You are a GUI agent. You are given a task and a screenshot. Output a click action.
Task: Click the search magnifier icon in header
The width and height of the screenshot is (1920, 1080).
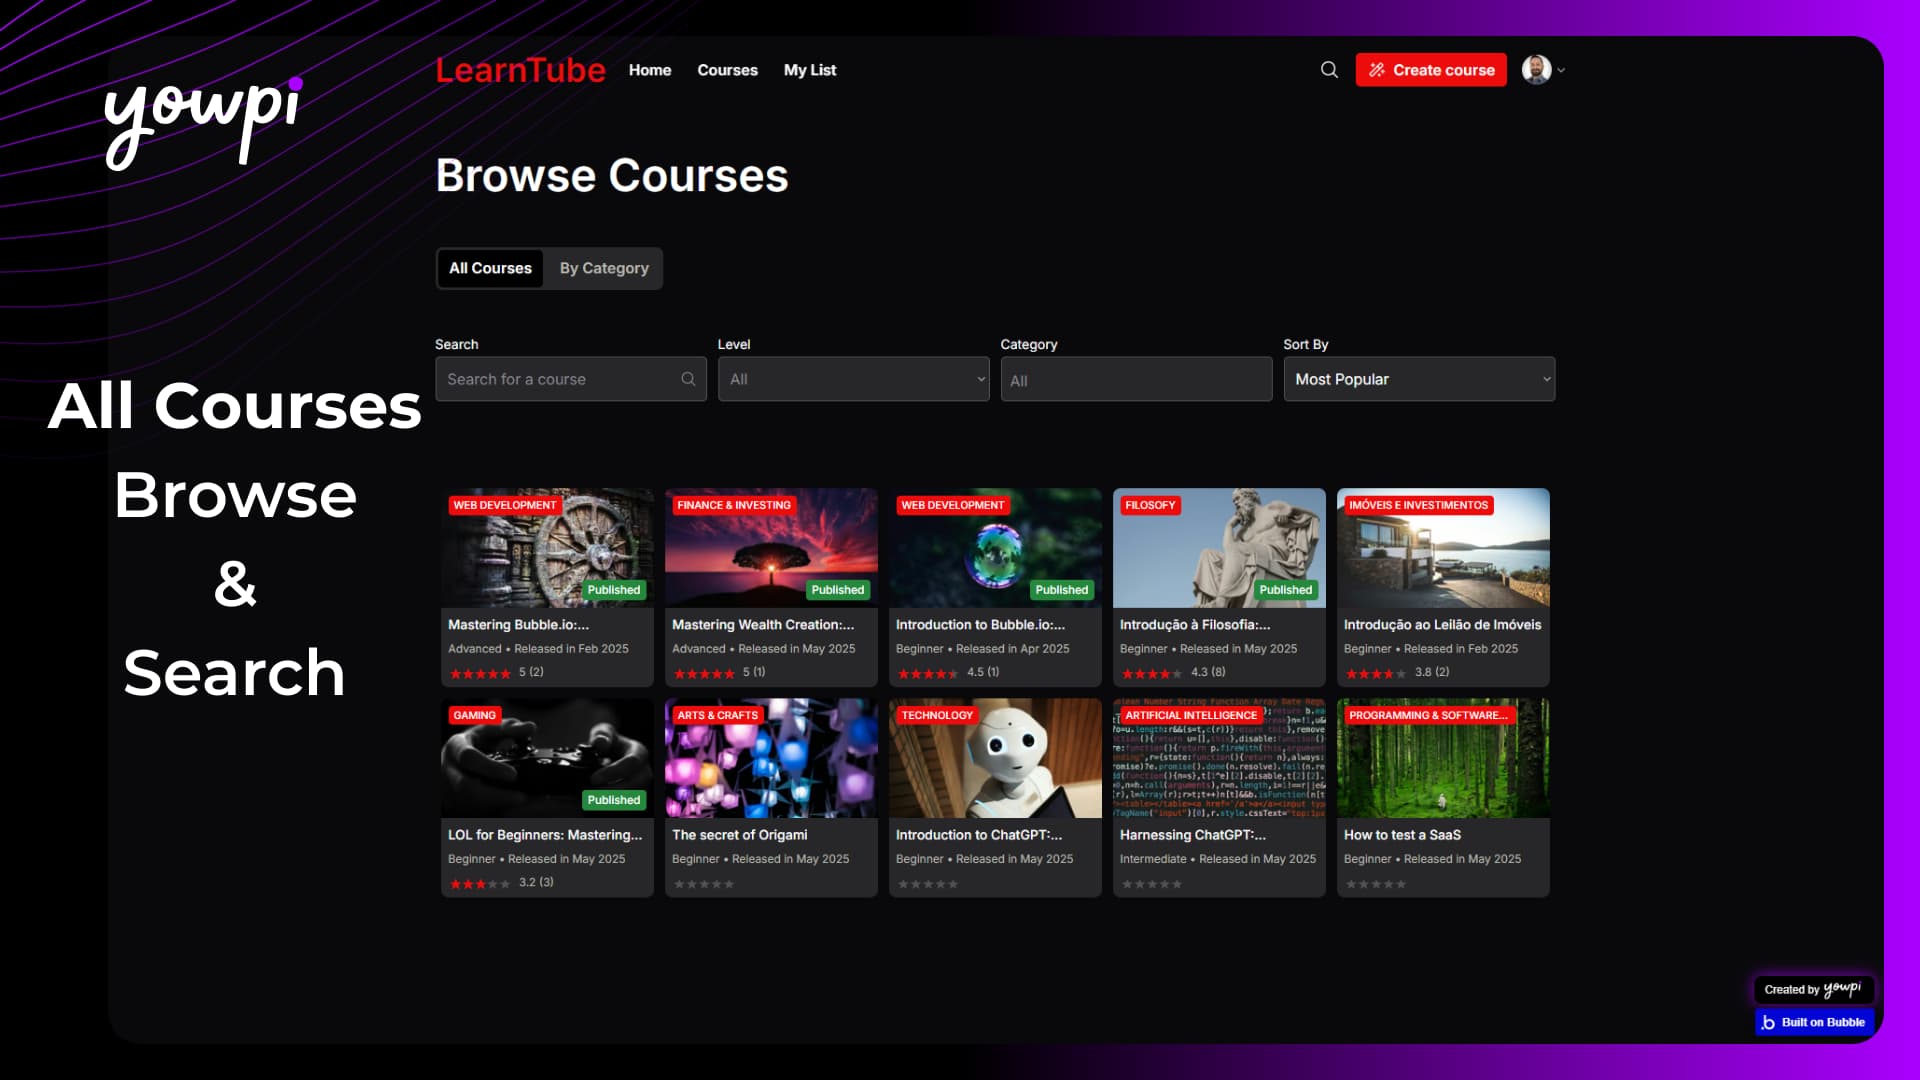pyautogui.click(x=1329, y=70)
